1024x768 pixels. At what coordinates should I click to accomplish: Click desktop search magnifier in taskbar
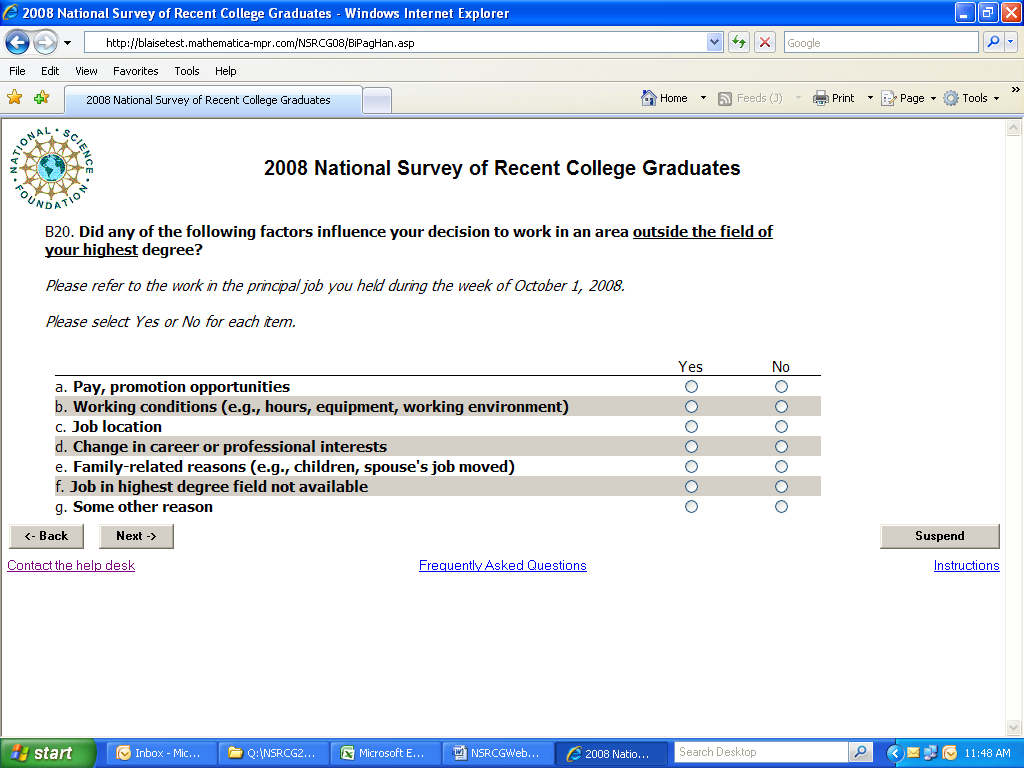[x=861, y=752]
